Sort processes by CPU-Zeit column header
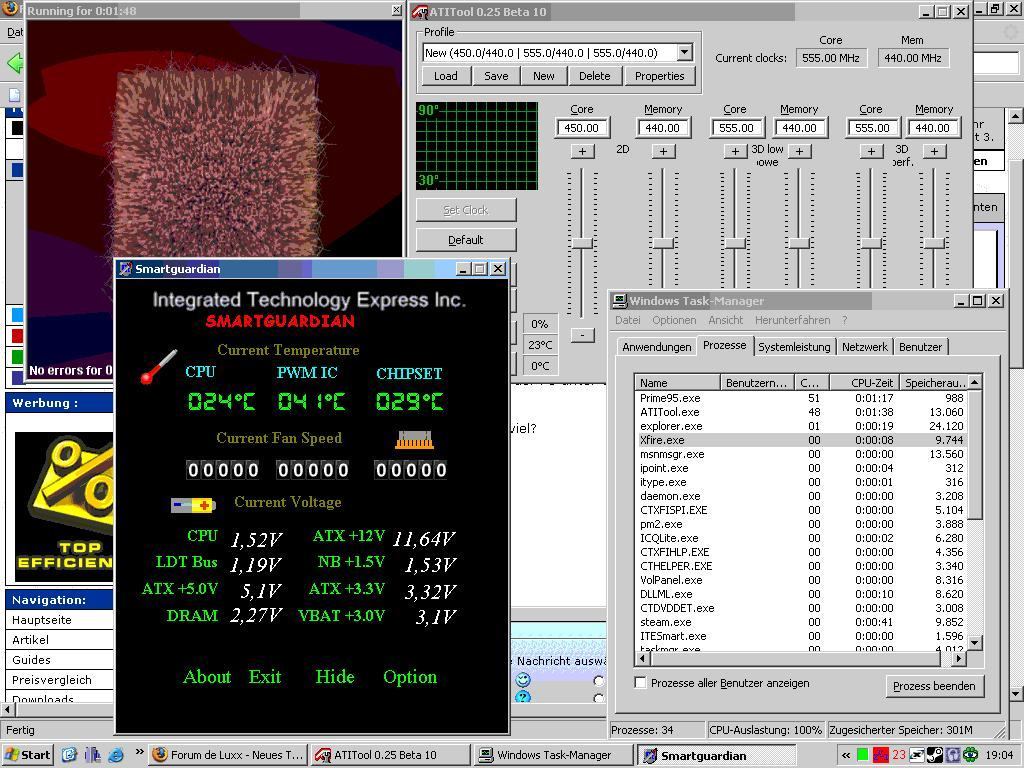This screenshot has height=768, width=1024. [864, 383]
